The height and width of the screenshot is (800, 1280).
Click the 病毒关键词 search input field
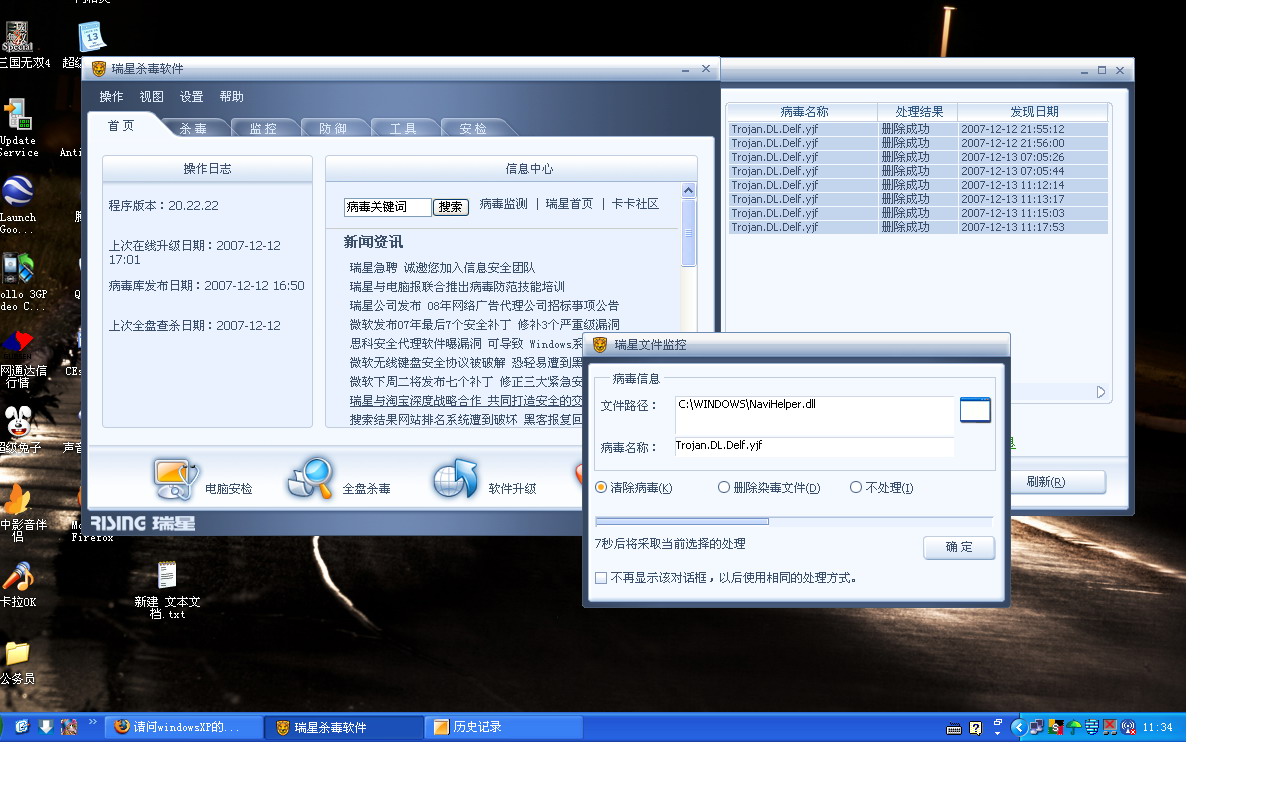point(388,207)
